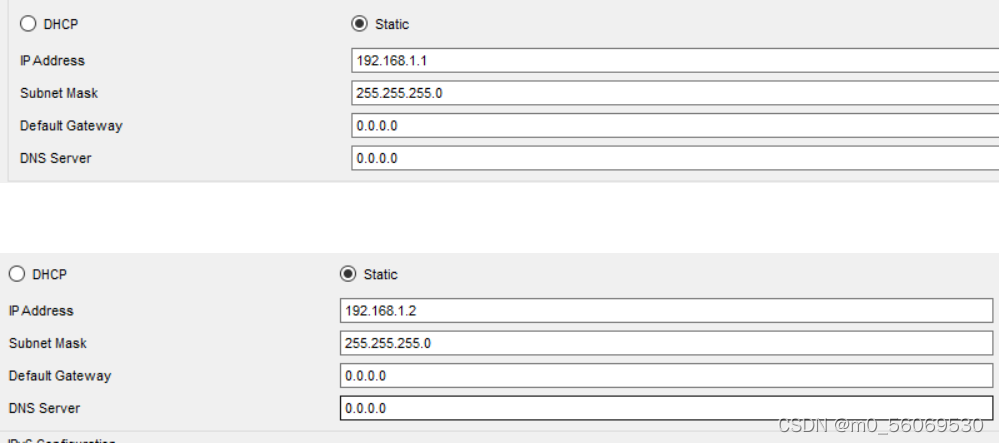Click the DNS Server label in the upper panel
The image size is (999, 444).
(x=55, y=158)
